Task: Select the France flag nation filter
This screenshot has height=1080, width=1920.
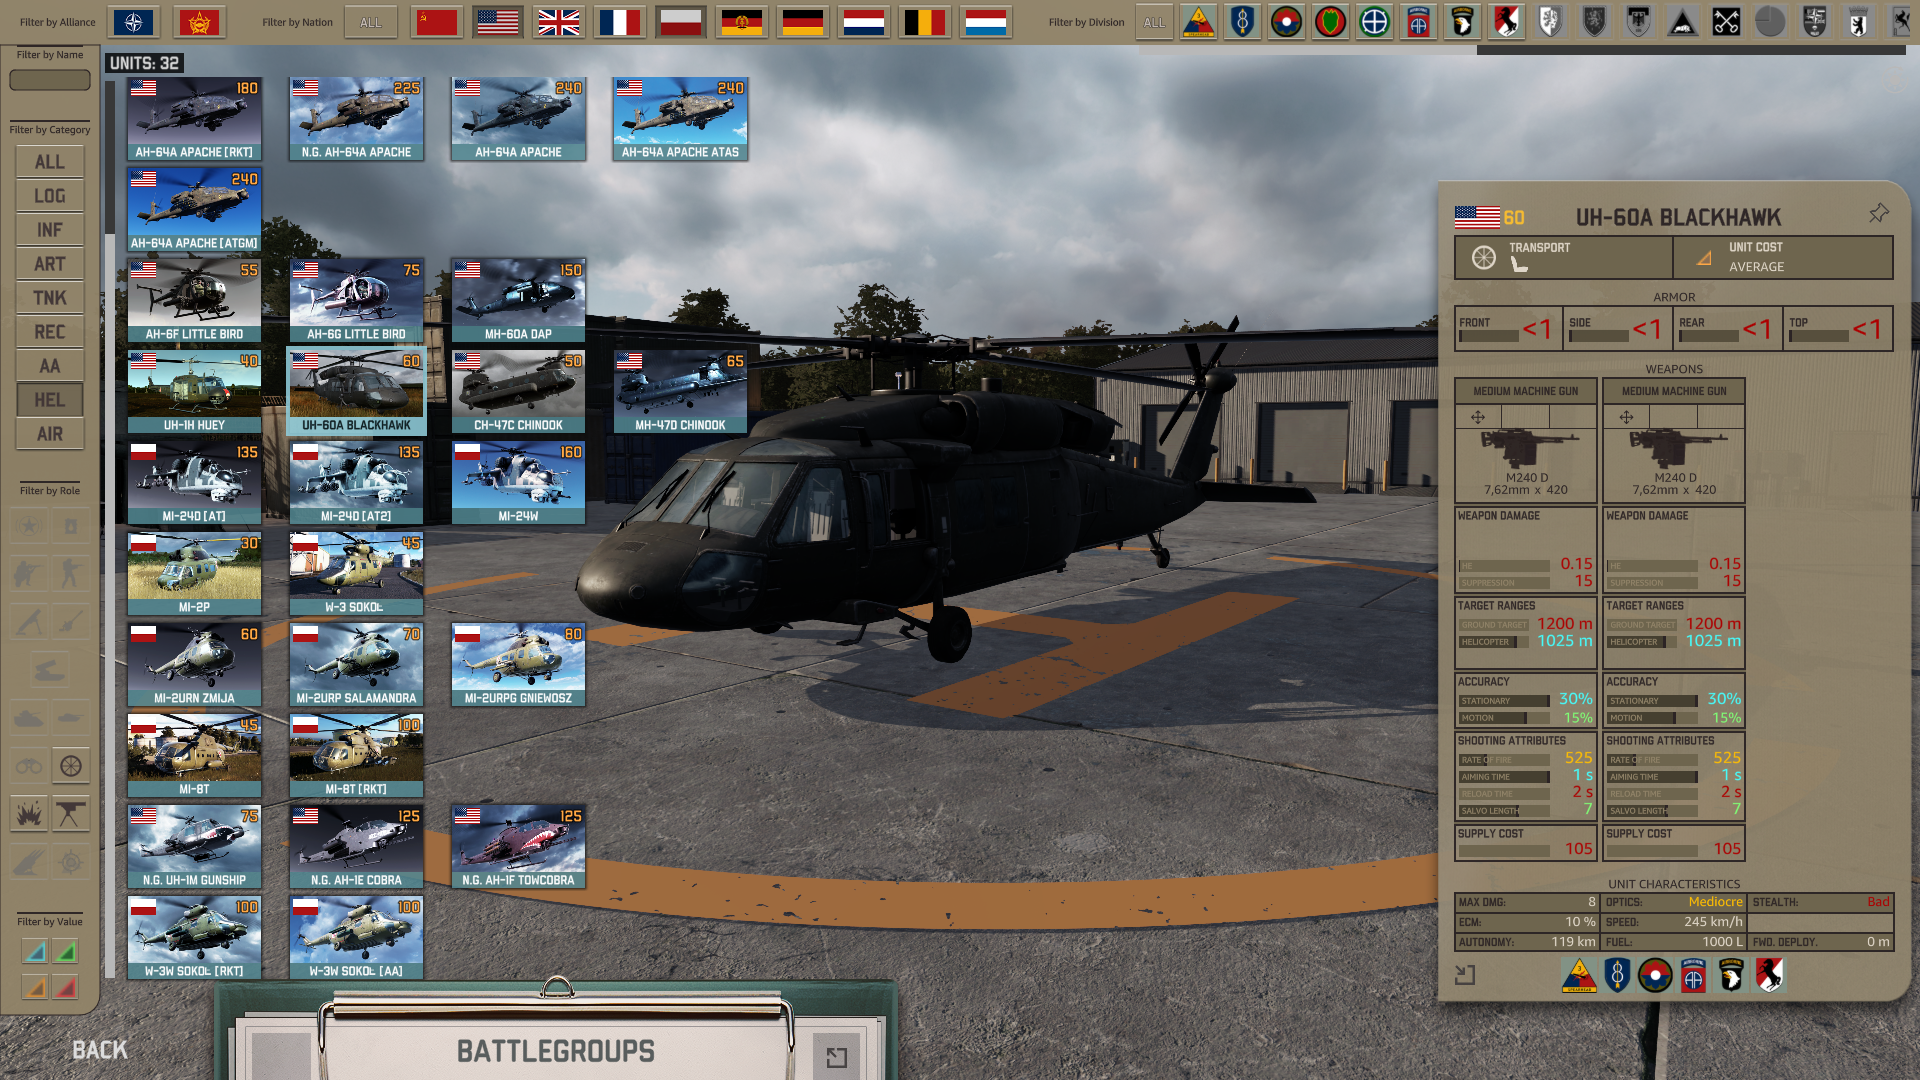Action: (x=619, y=22)
